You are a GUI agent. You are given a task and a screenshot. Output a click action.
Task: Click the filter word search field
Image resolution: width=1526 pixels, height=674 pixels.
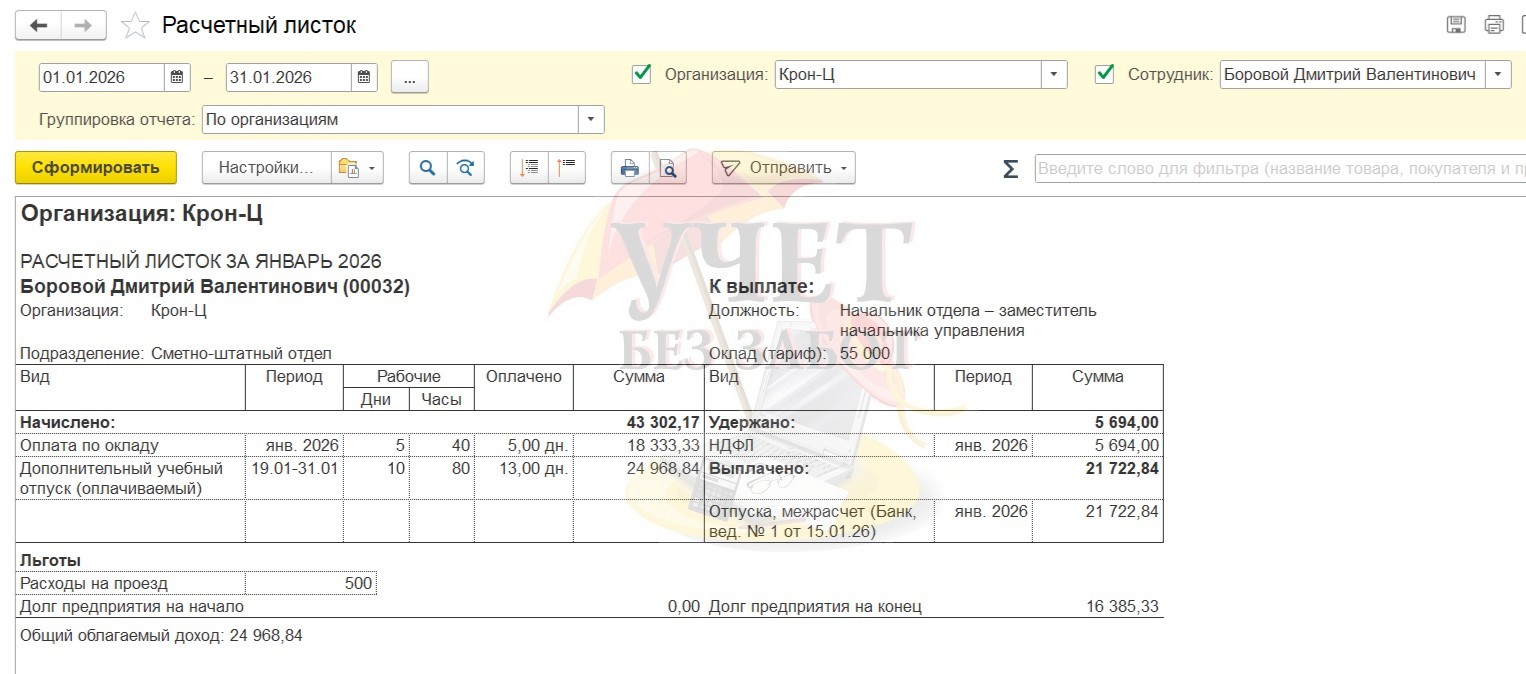tap(1280, 169)
